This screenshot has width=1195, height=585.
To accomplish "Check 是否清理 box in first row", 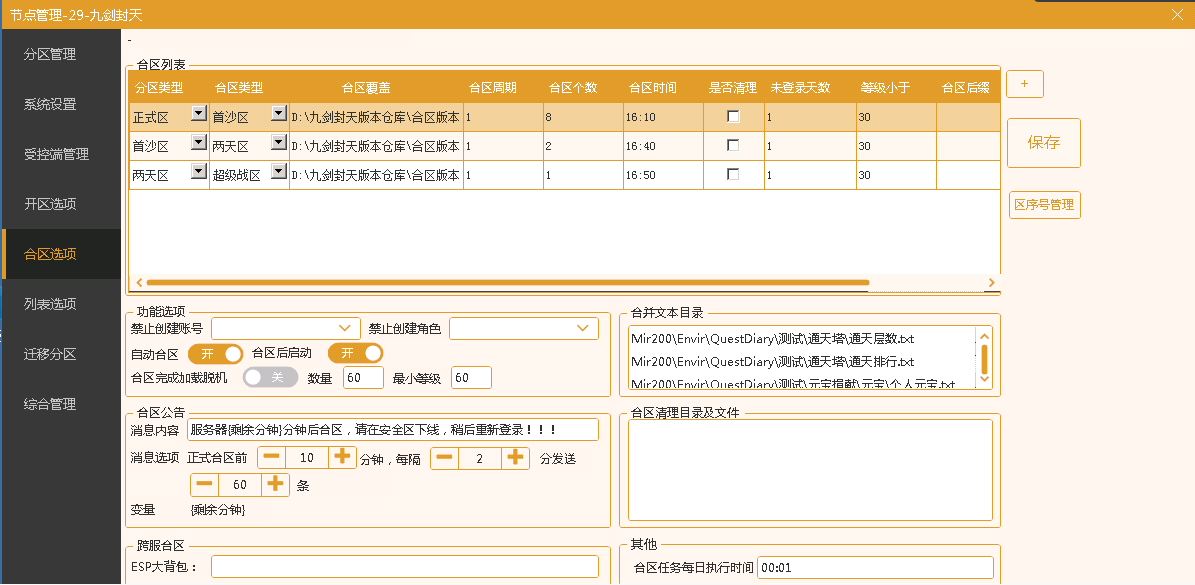I will [x=733, y=117].
